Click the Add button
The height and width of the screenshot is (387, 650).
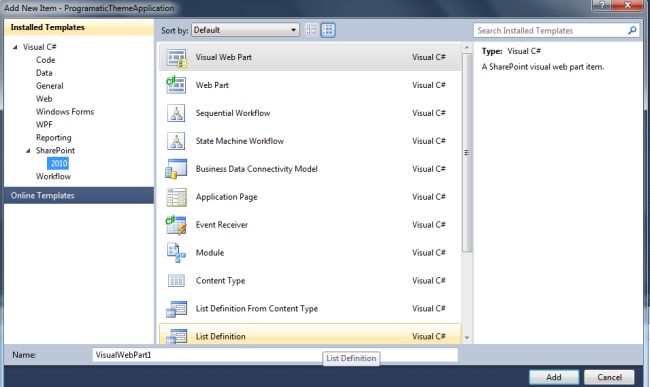tap(554, 377)
